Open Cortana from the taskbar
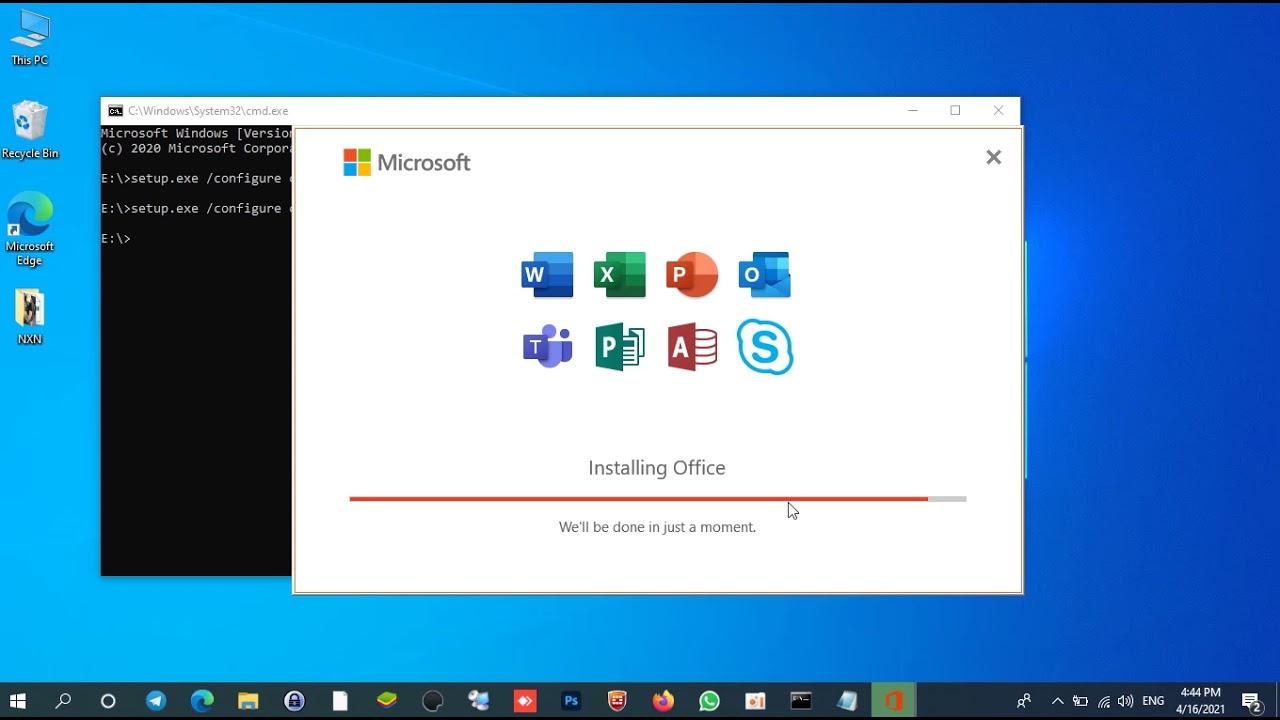 click(x=108, y=701)
